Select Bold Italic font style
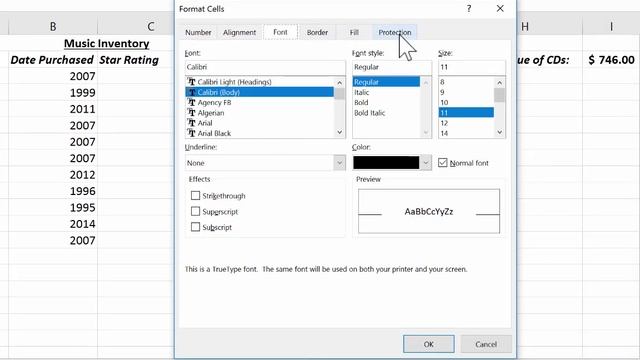 pyautogui.click(x=386, y=113)
